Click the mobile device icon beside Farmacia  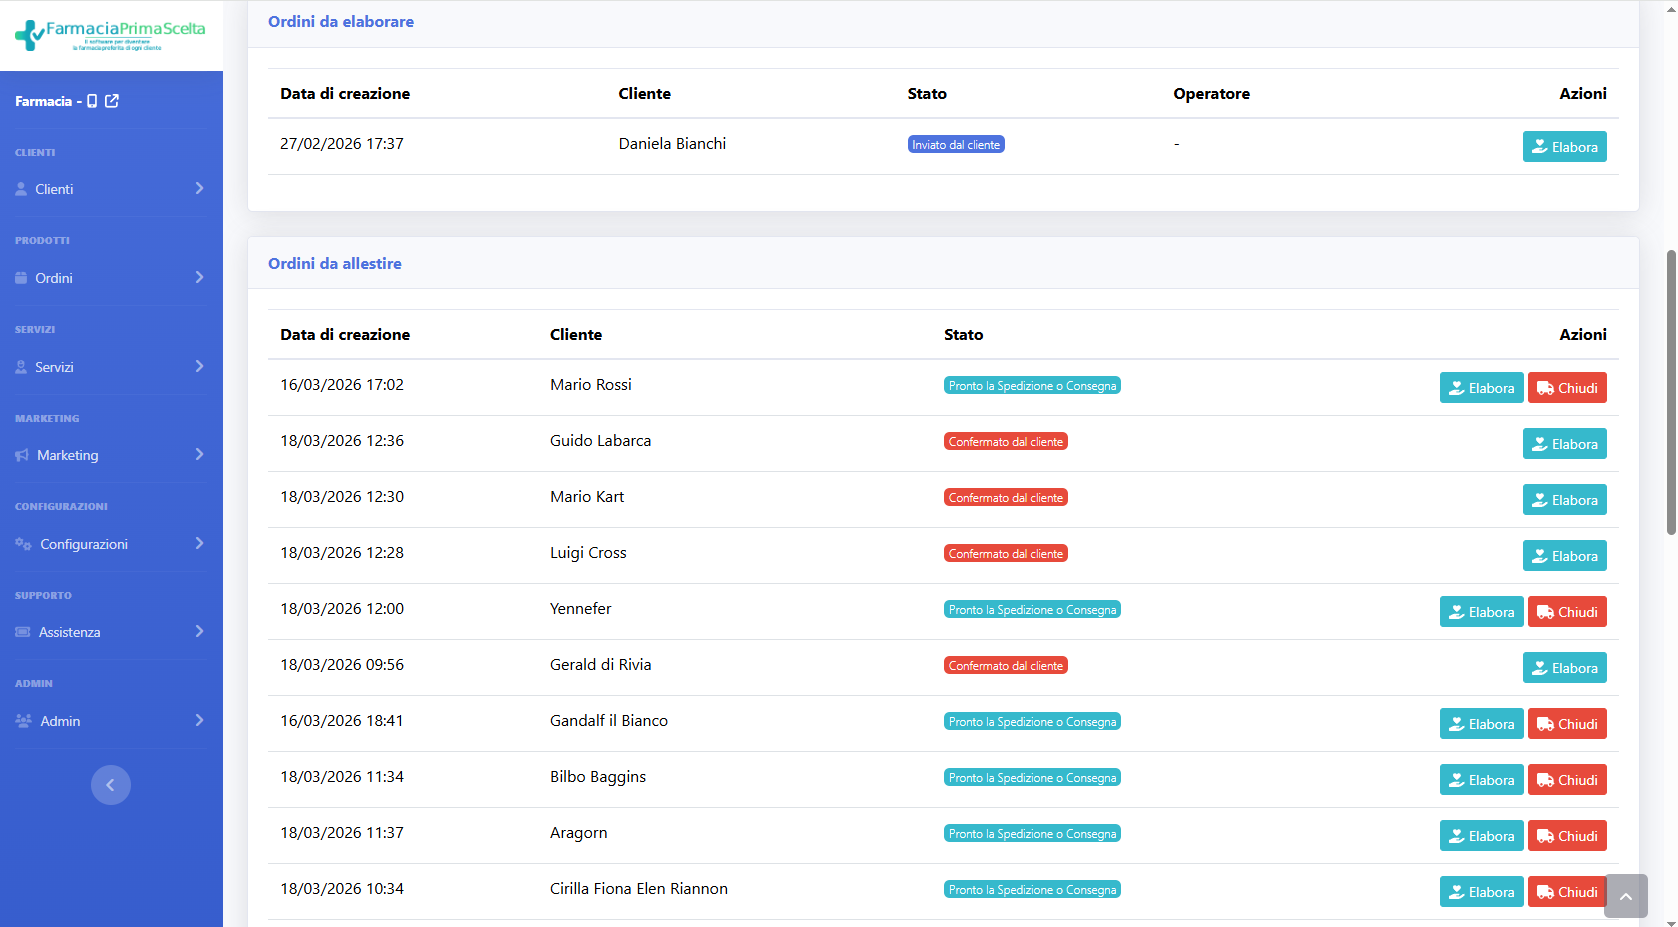(x=92, y=101)
